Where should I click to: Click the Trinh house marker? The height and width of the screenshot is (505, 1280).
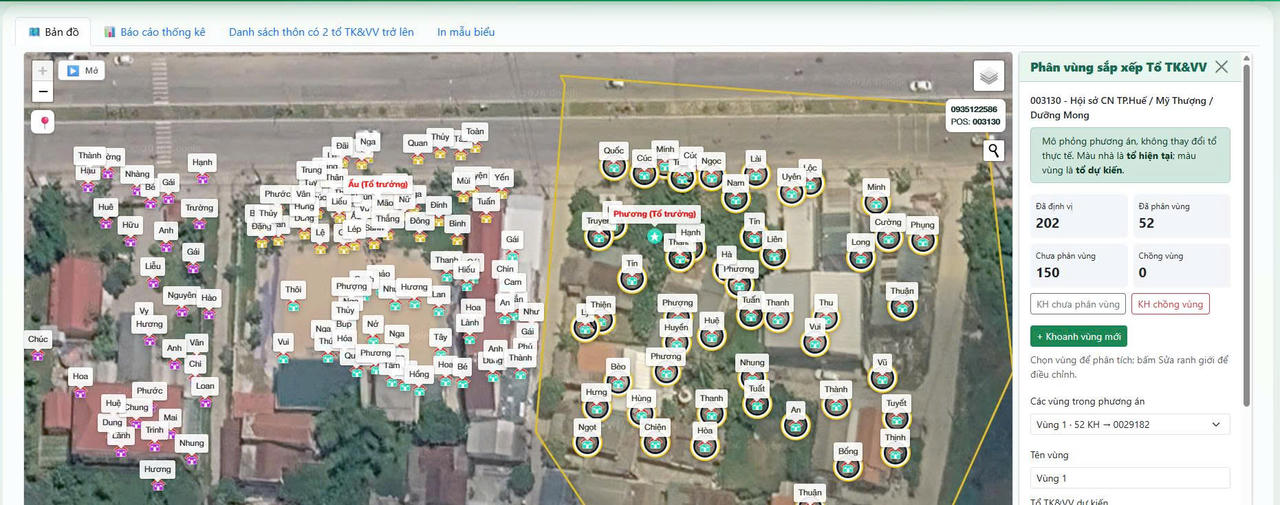(x=154, y=446)
